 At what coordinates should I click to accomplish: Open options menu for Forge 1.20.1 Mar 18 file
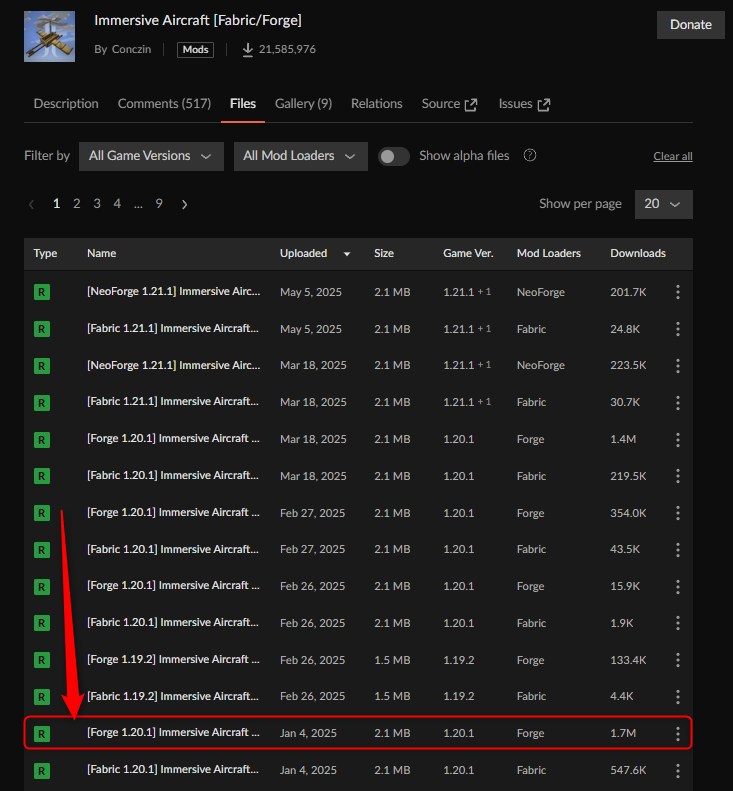click(678, 439)
